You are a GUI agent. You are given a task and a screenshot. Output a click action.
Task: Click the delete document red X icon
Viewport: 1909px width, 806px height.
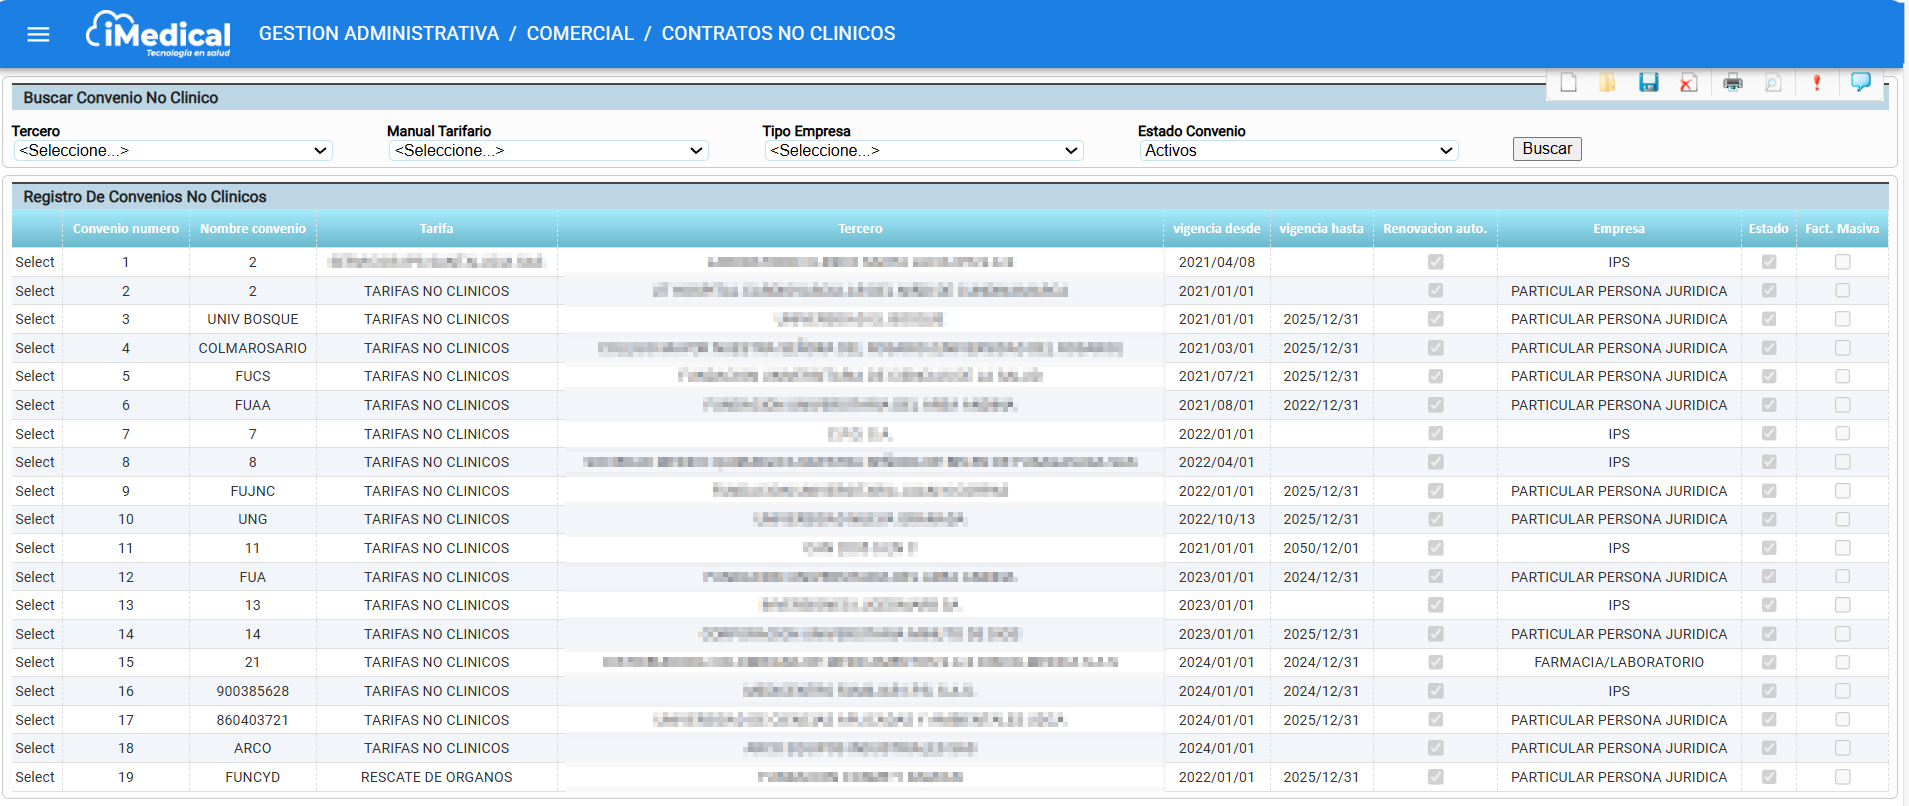point(1689,83)
